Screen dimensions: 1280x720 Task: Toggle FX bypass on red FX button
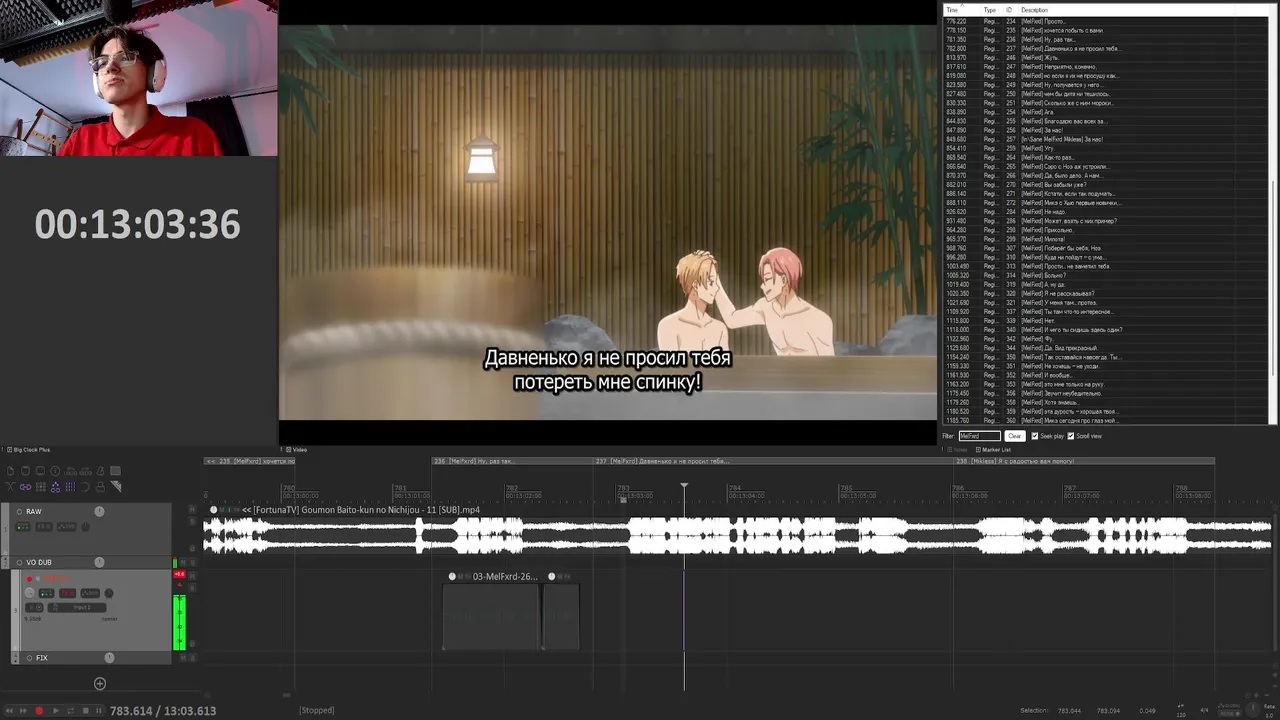tap(68, 593)
